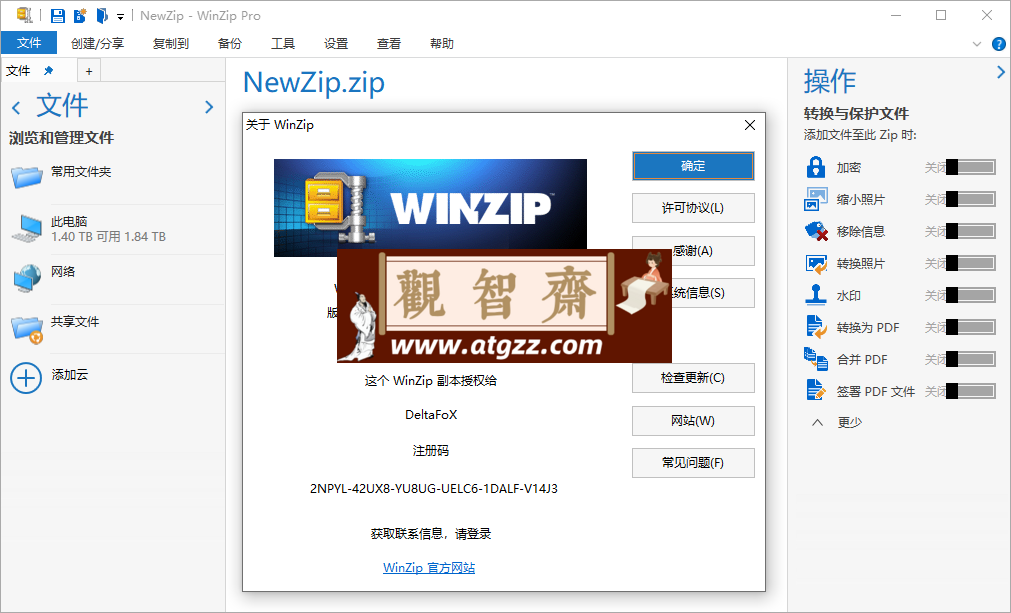Click the 1.40 TB 可用 1.84 TB text

108,237
